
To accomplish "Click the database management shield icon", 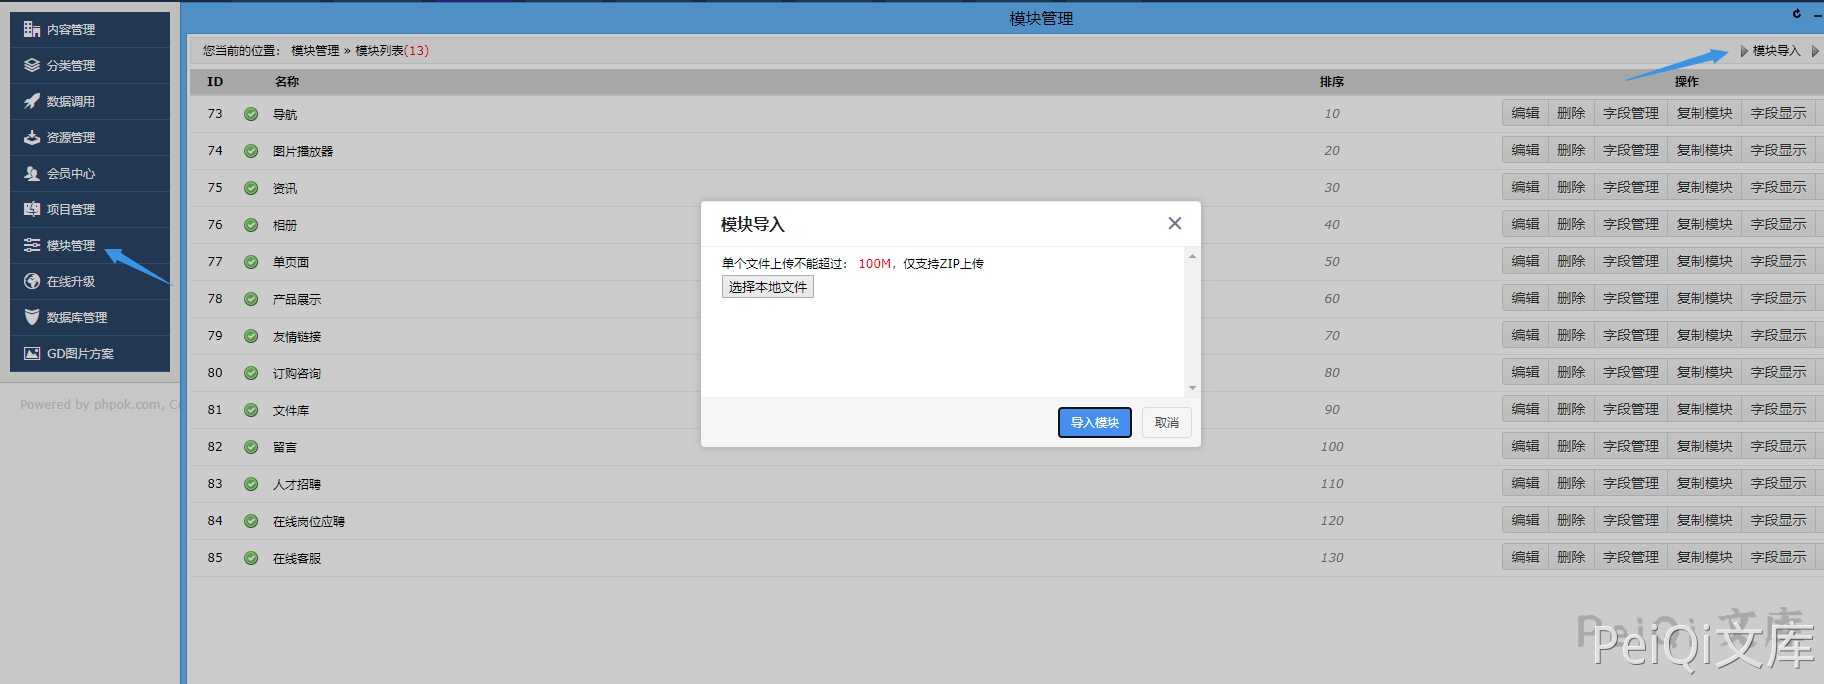I will [x=32, y=317].
